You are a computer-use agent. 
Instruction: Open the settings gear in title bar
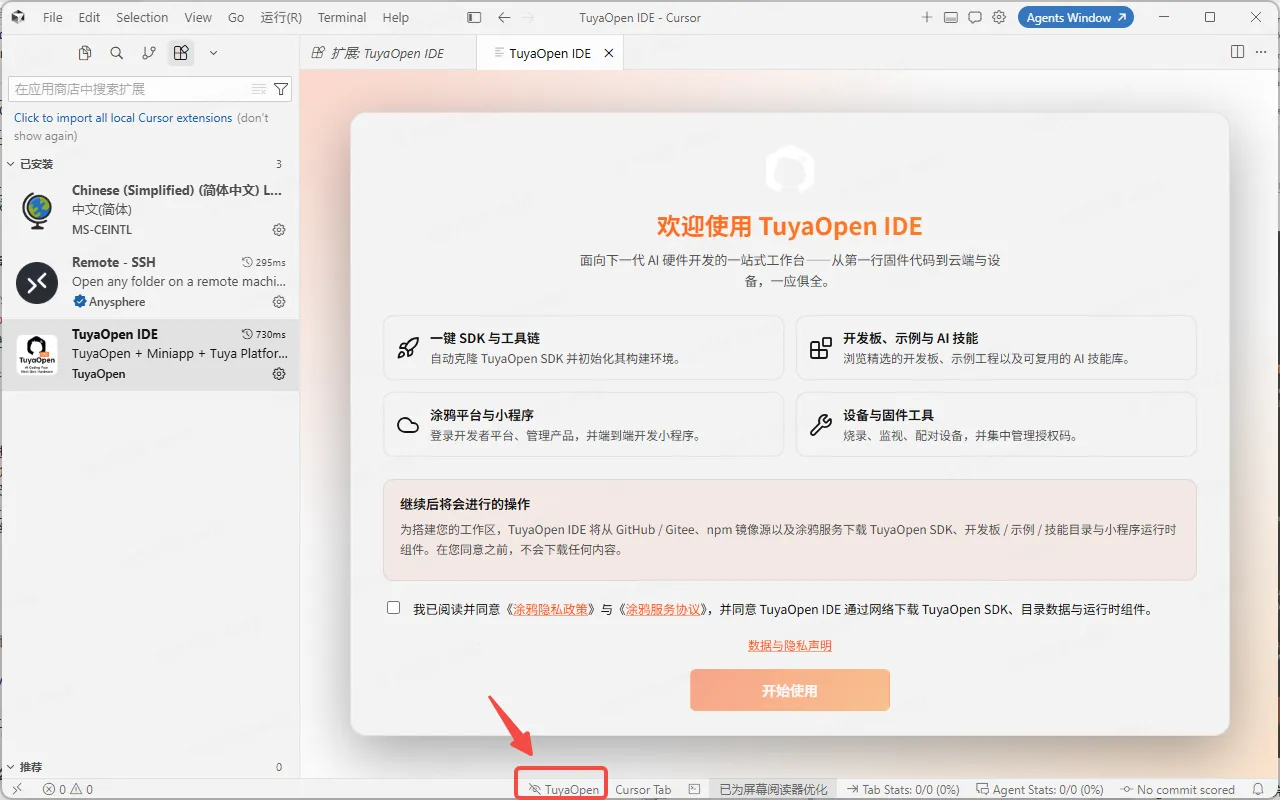[999, 17]
